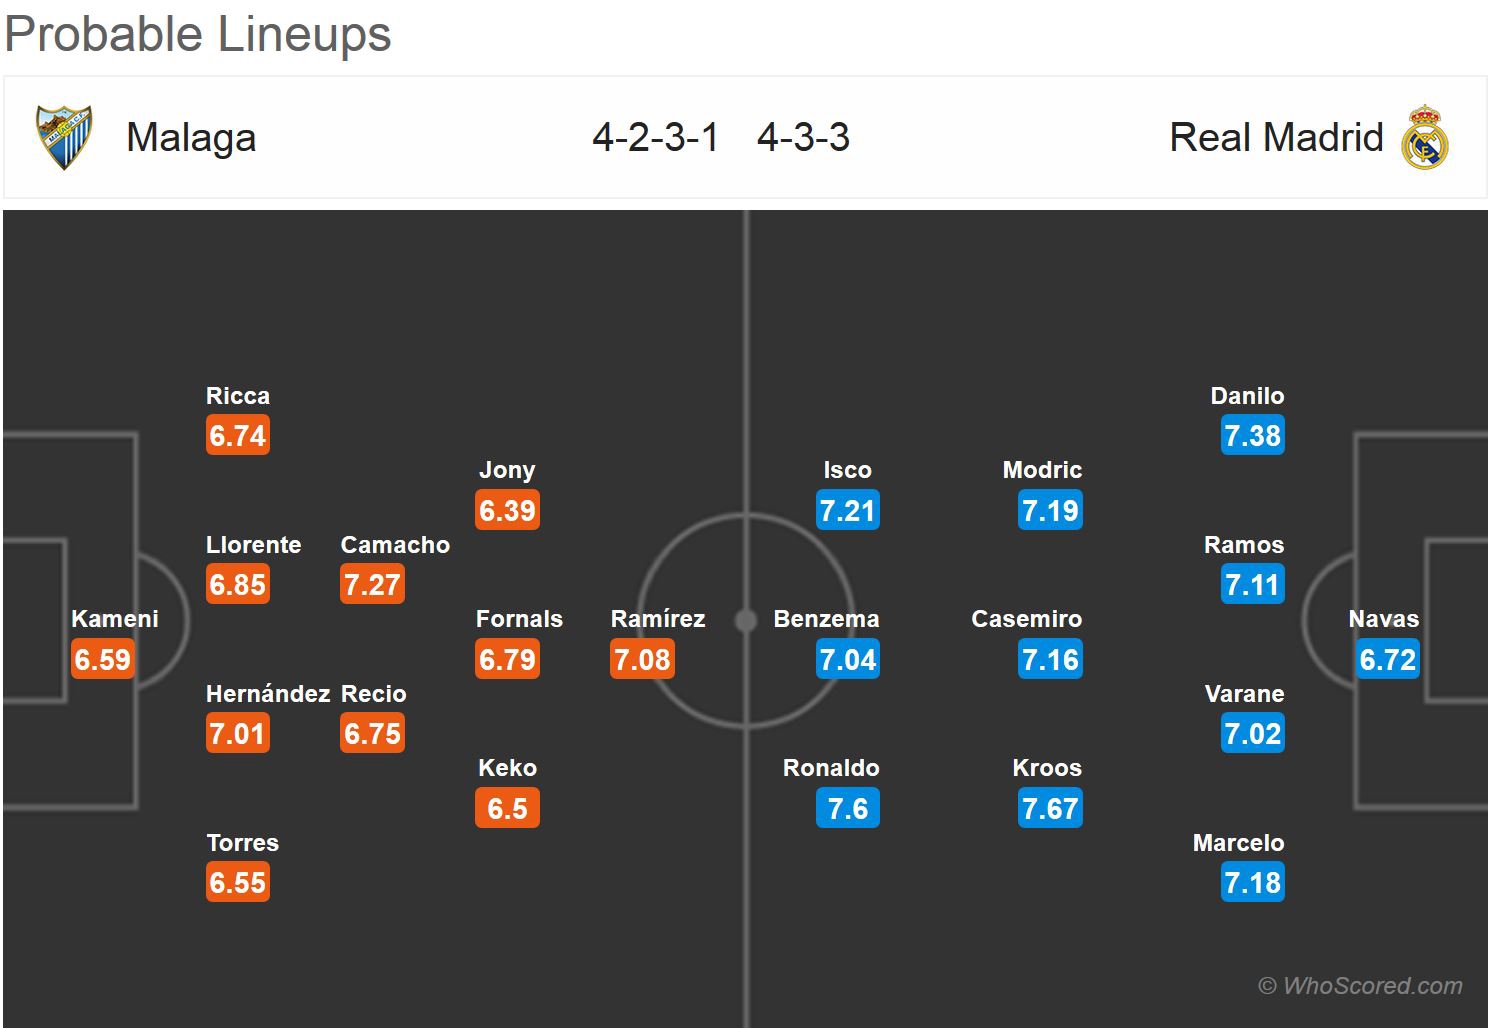Click Ronaldo's 7.6 rating badge
This screenshot has width=1491, height=1028.
[848, 808]
